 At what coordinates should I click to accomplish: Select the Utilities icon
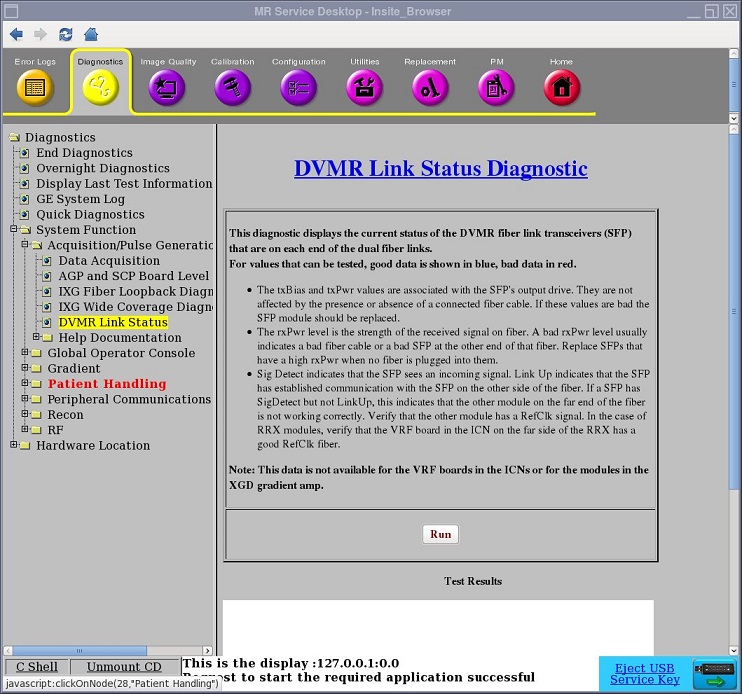(x=364, y=86)
